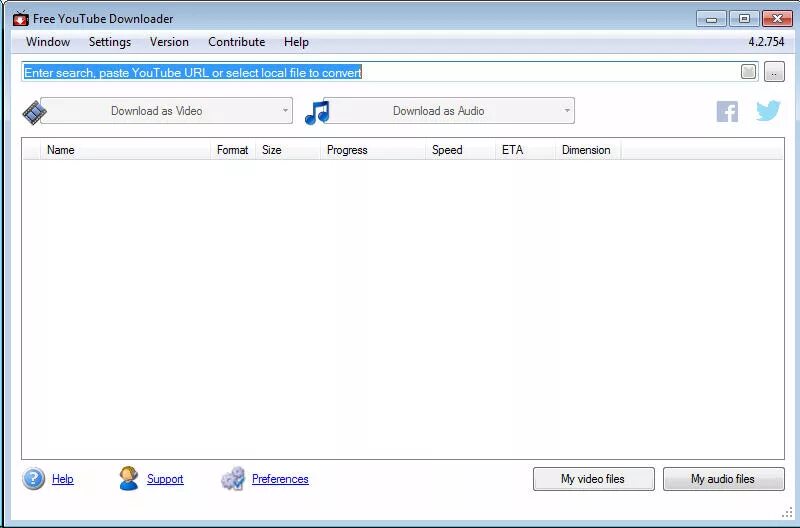Click the Download as Video button
Screen dimensions: 800x528
click(x=166, y=111)
